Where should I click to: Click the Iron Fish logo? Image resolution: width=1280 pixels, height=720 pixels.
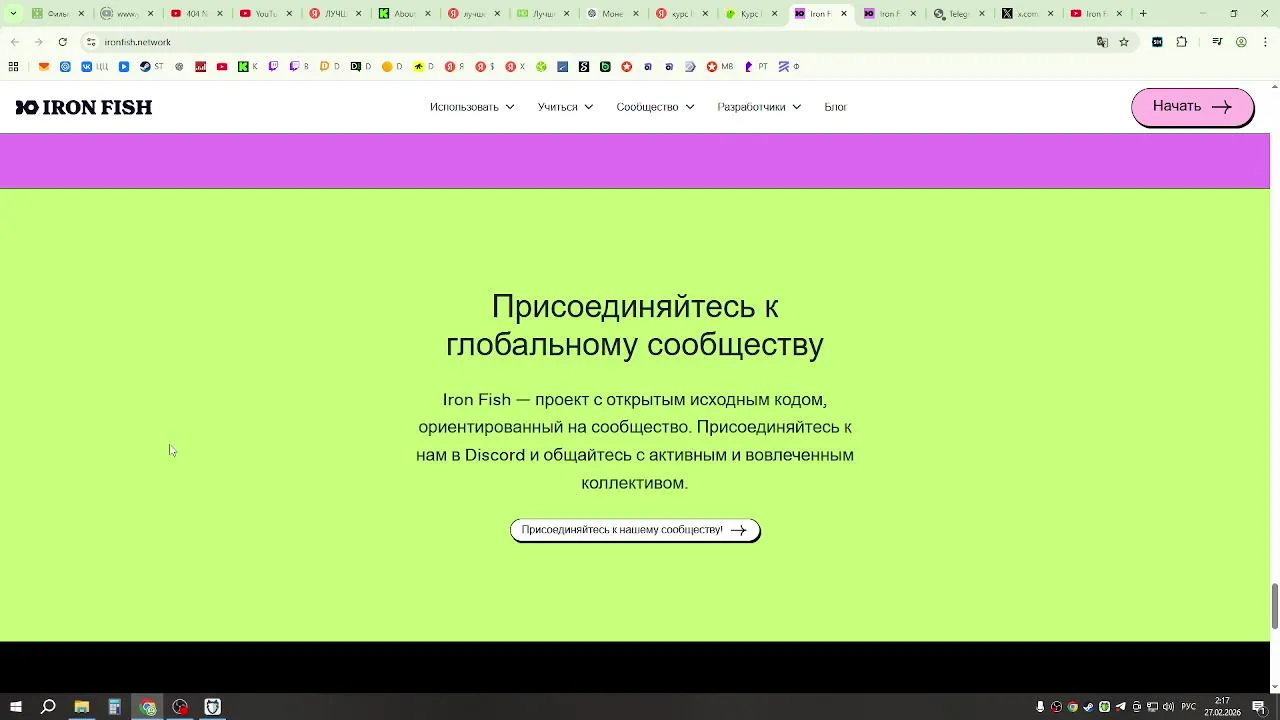pyautogui.click(x=84, y=107)
